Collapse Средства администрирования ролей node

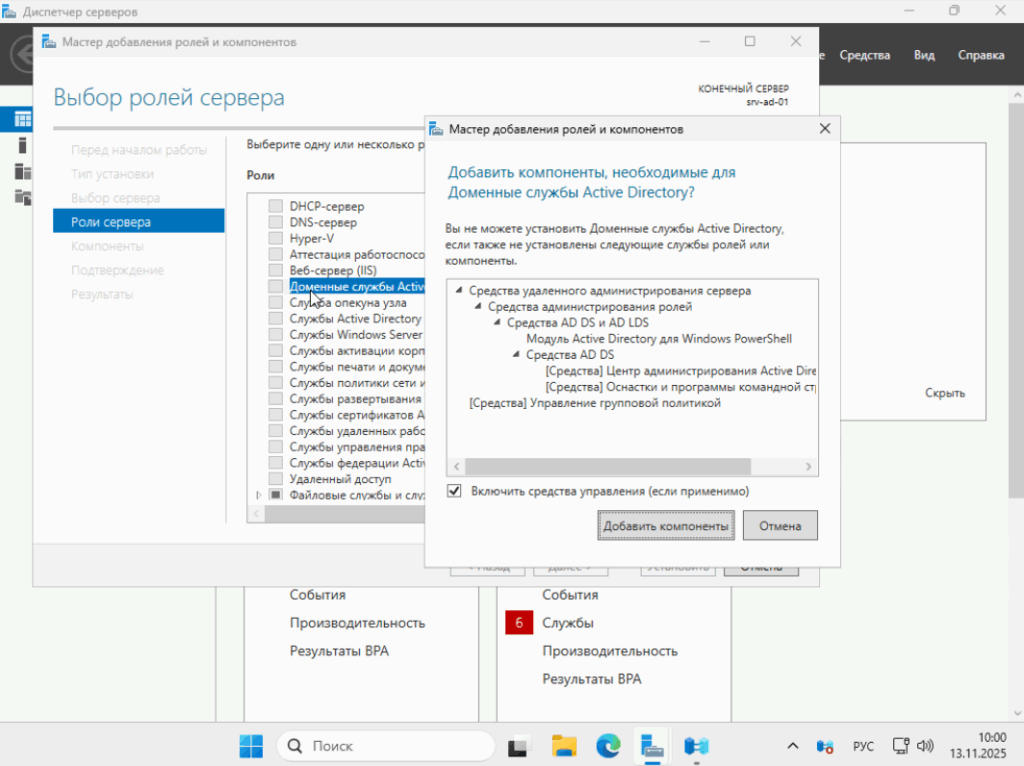(x=478, y=306)
